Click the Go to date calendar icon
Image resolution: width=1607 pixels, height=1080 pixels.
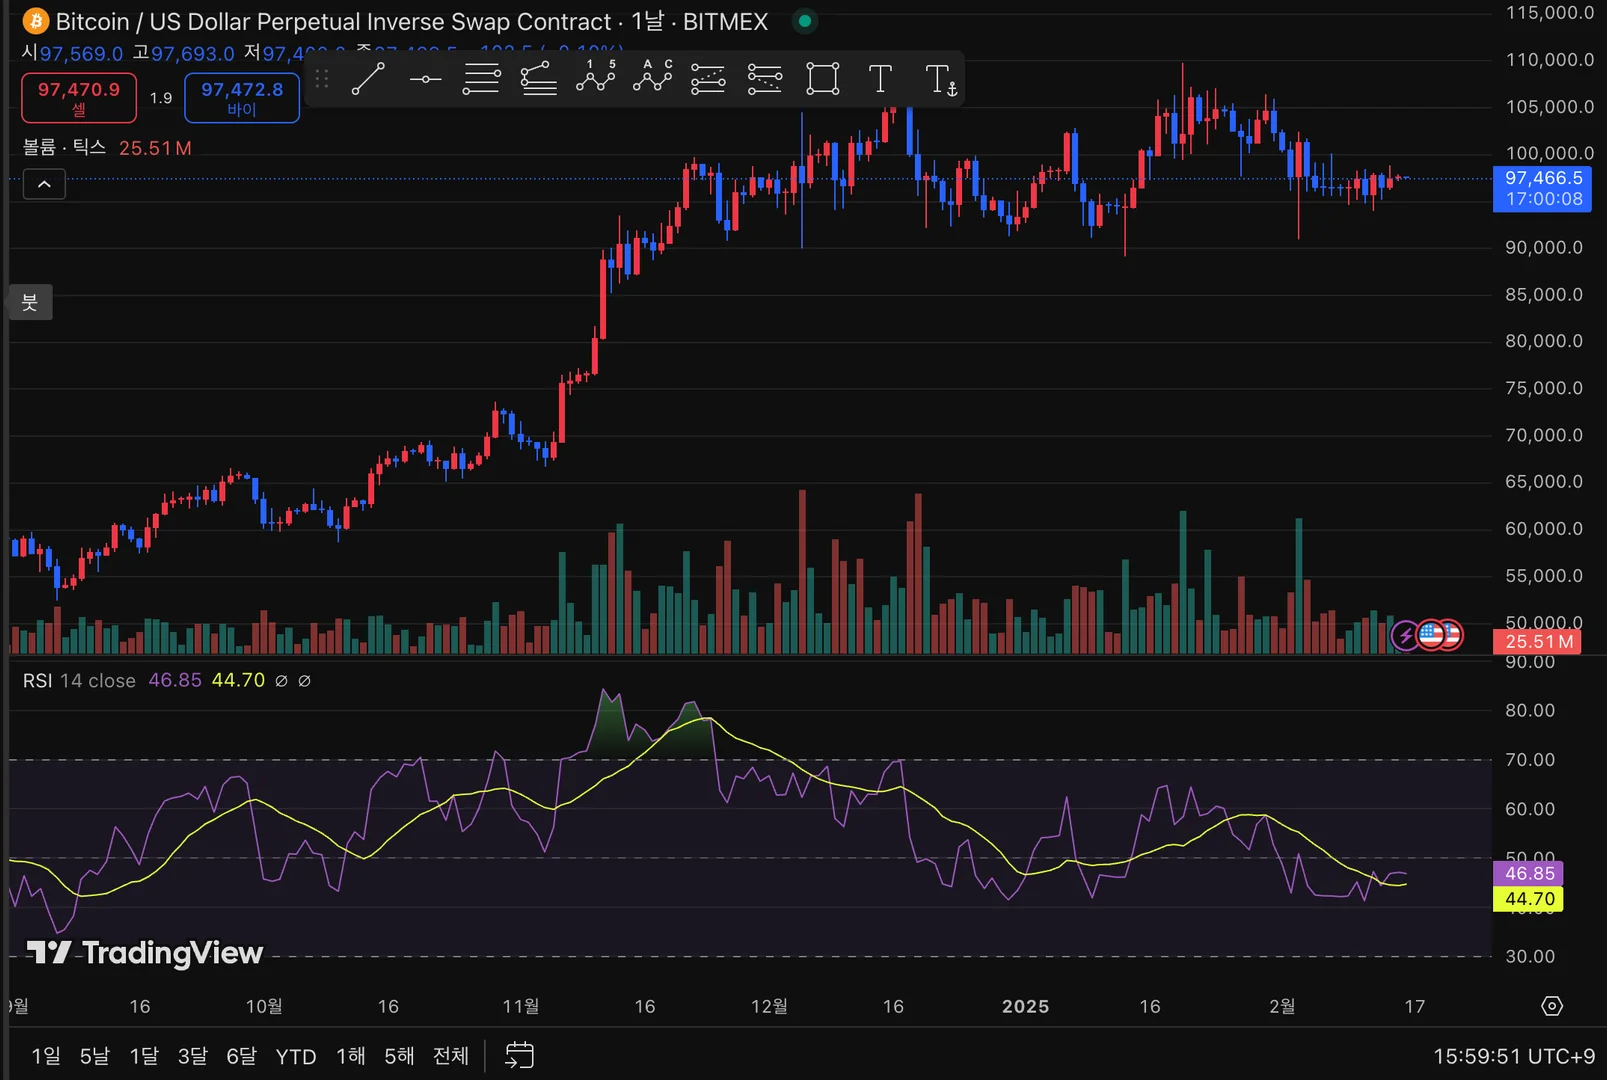(x=519, y=1055)
